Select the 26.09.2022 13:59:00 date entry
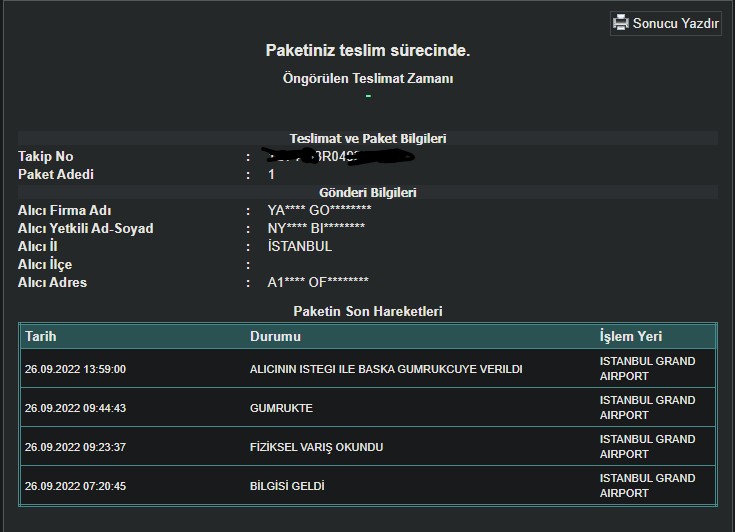Viewport: 735px width, 532px height. click(75, 369)
